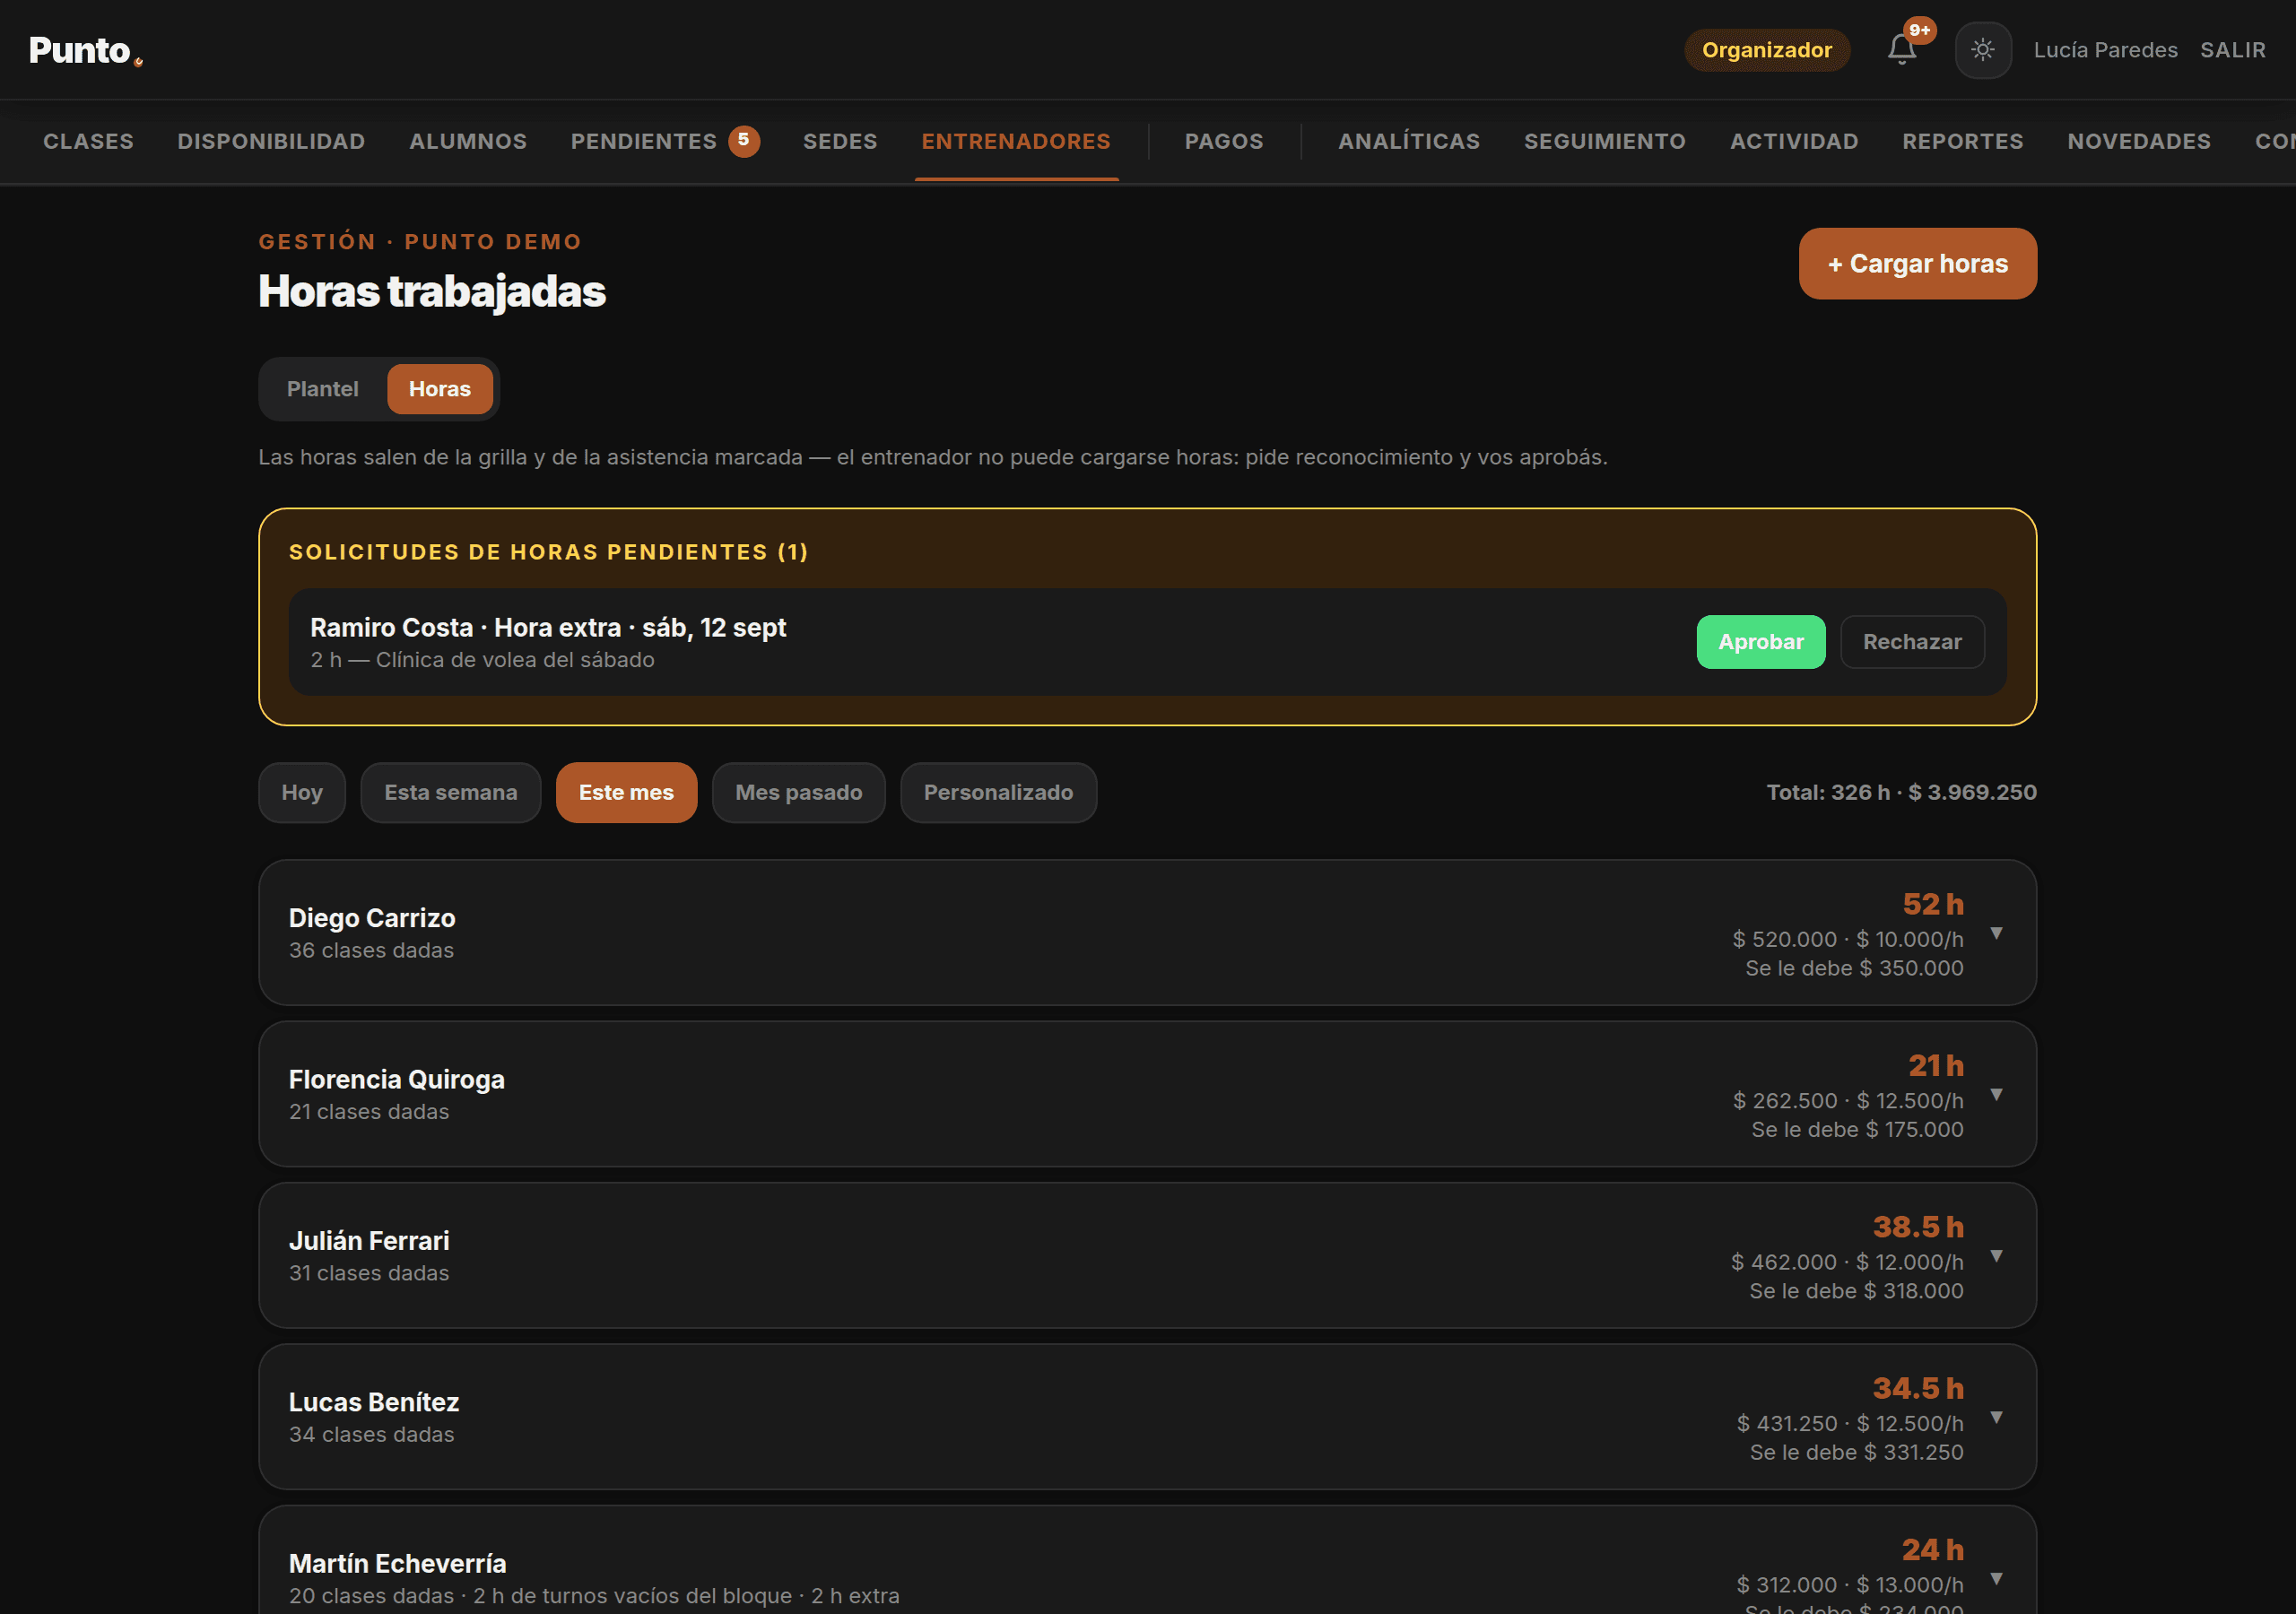This screenshot has height=1614, width=2296.
Task: Click the Cargar horas button
Action: coord(1917,263)
